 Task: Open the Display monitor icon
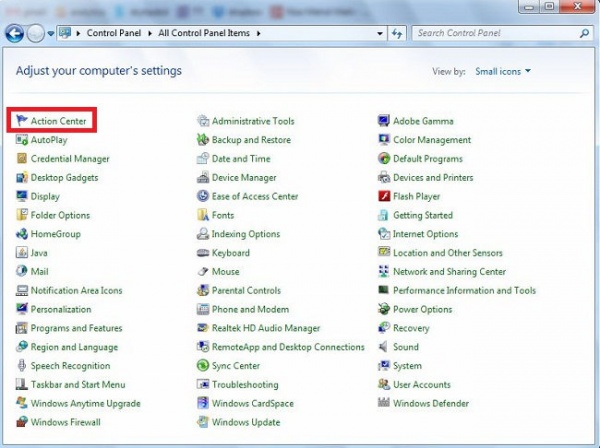21,196
